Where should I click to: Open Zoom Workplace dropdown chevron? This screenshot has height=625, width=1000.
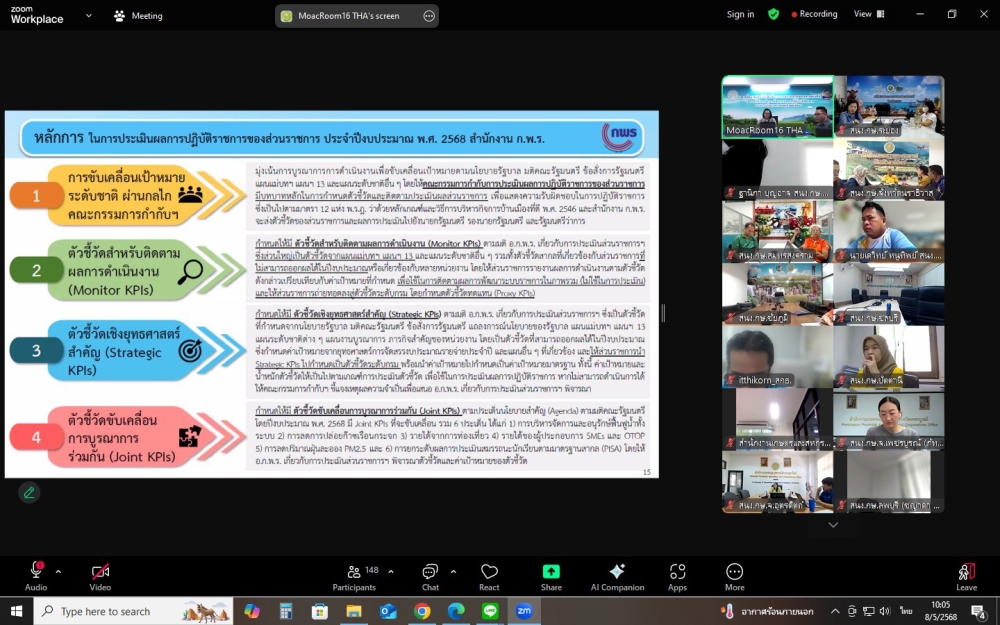(x=89, y=16)
